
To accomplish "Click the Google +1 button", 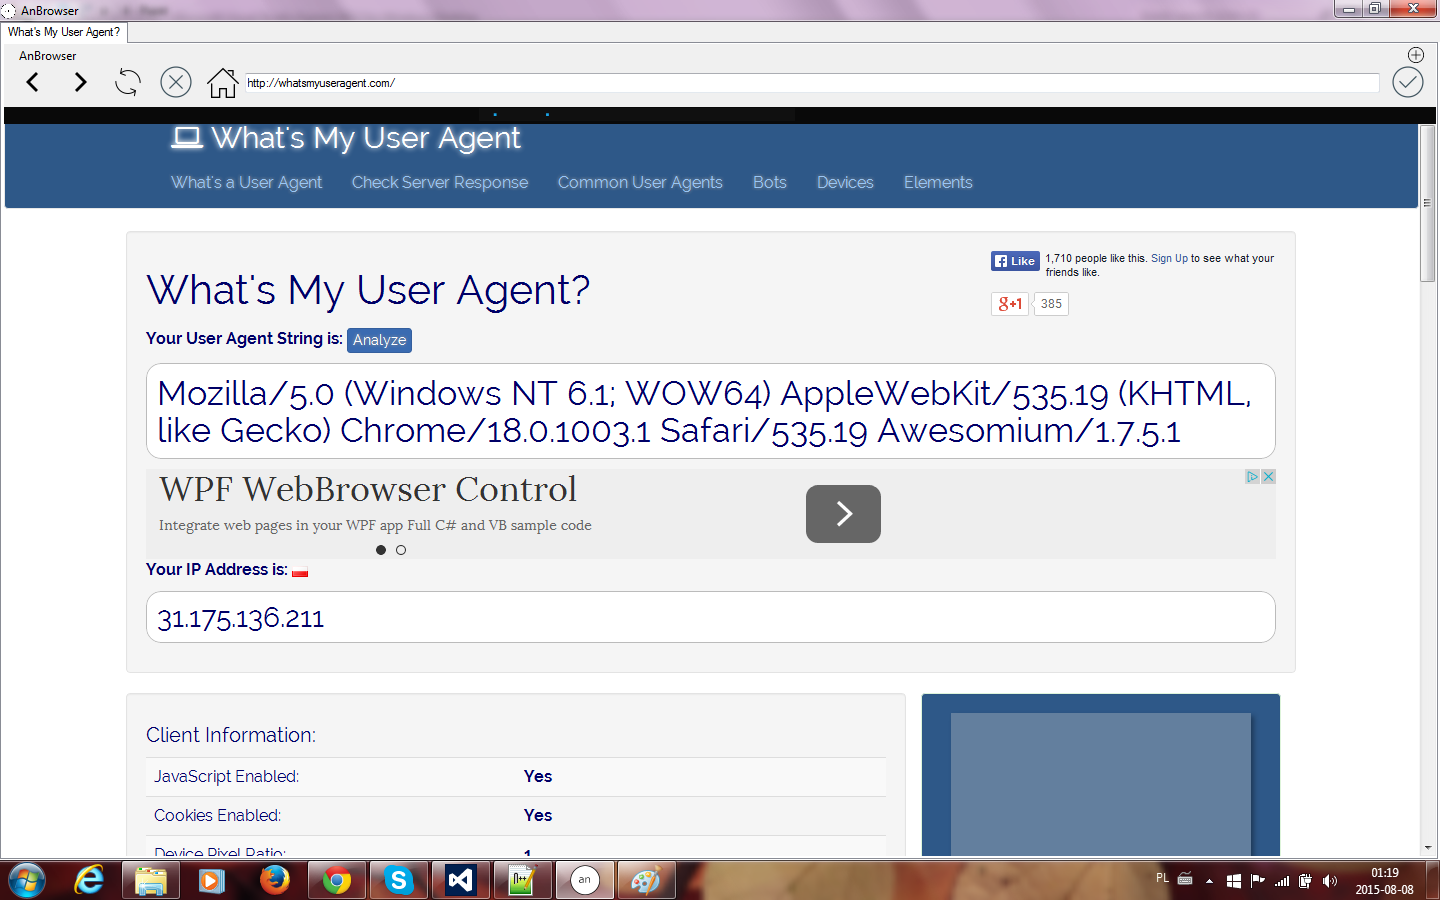I will click(x=1010, y=304).
